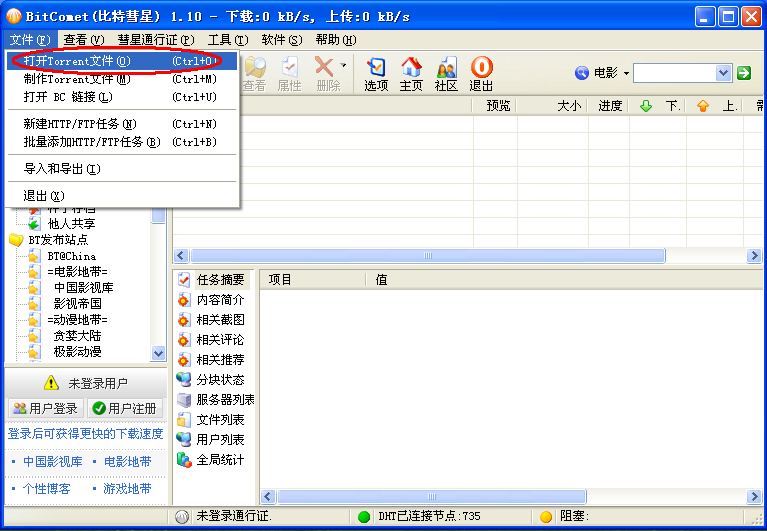Click the 用户登录 button

[x=45, y=408]
